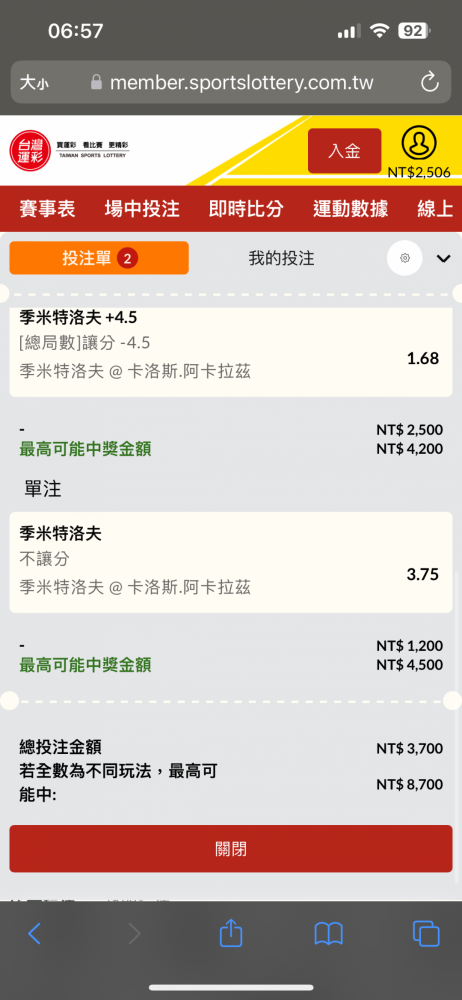Viewport: 462px width, 1000px height.
Task: Click the 入金 deposit button
Action: [x=345, y=151]
